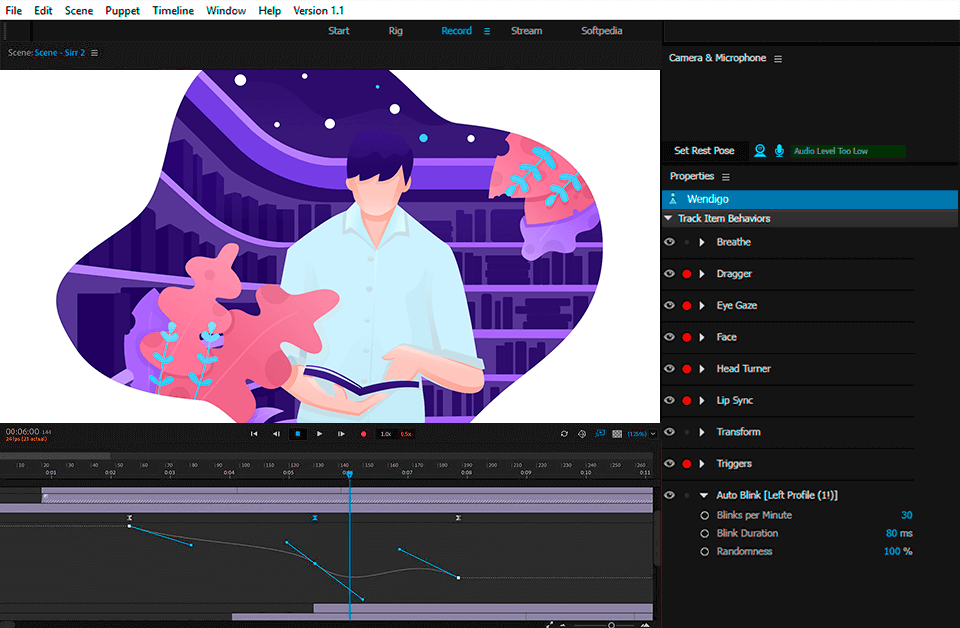
Task: Click the microphone icon near Set Rest Pose
Action: 781,150
